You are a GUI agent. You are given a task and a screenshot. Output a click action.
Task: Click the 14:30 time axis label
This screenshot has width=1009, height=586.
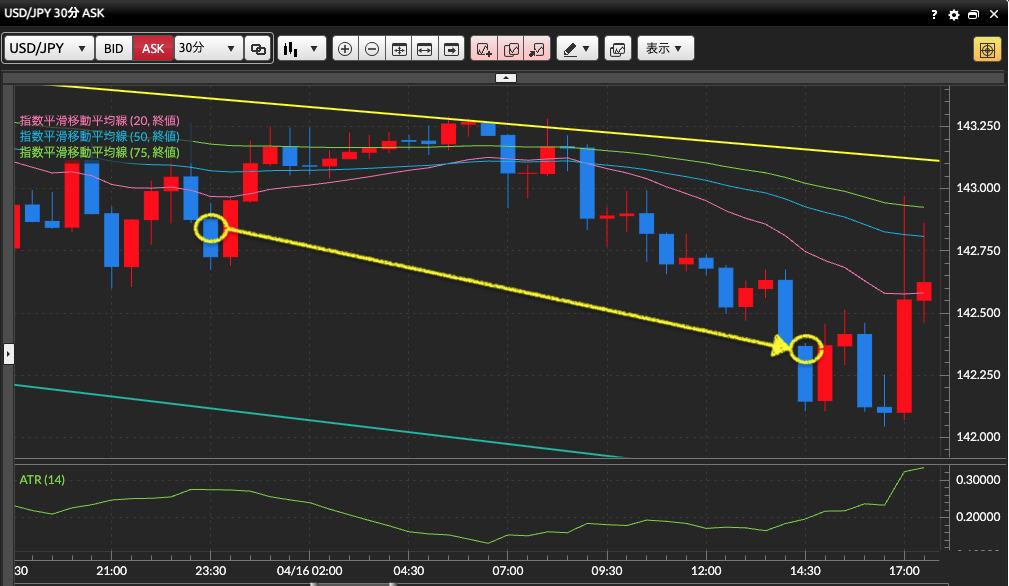click(x=805, y=571)
